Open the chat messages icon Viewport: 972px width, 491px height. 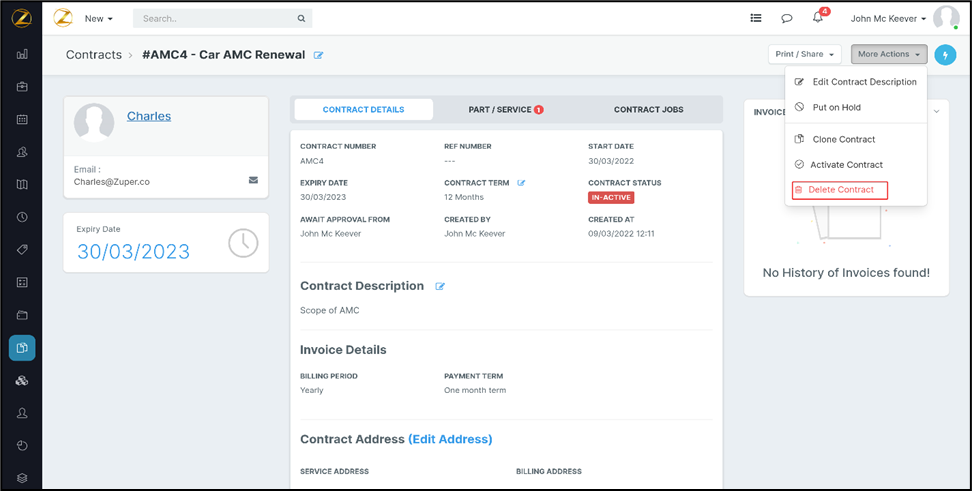click(787, 19)
